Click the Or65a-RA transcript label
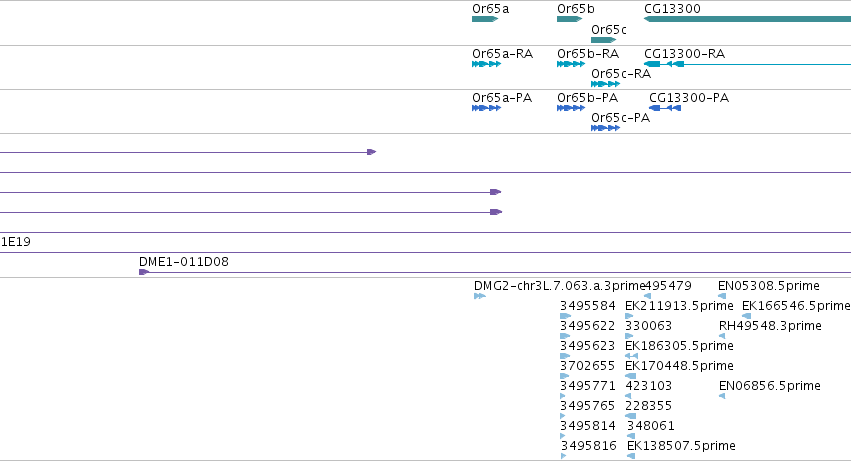Screen dimensions: 851x461 point(503,54)
